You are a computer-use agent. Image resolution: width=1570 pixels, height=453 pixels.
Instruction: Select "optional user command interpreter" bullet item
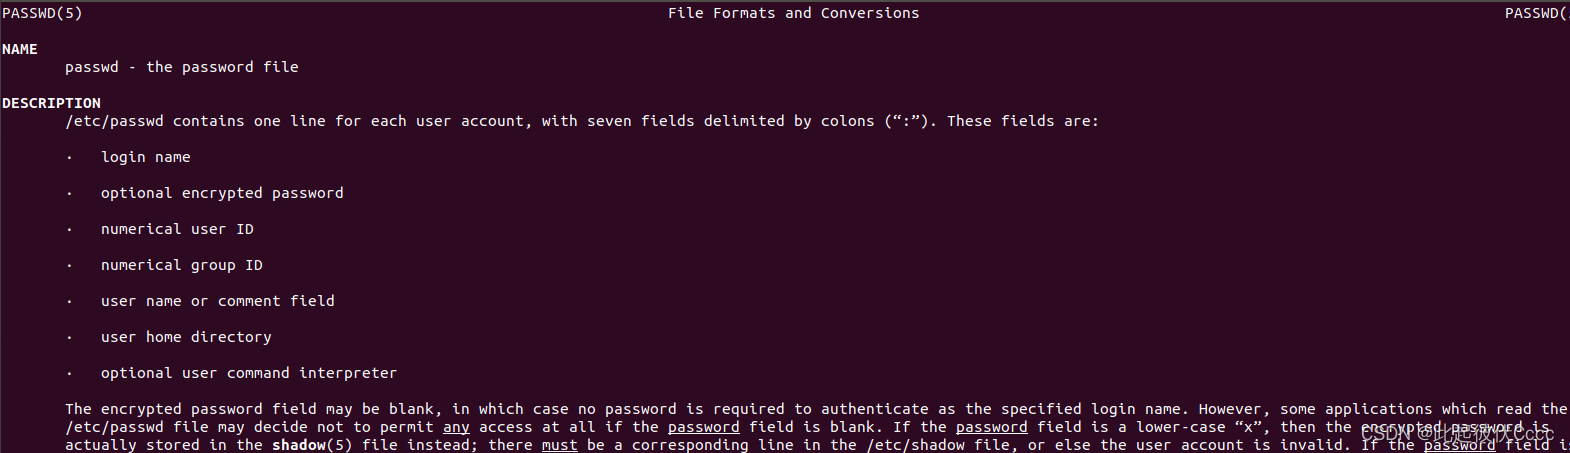click(249, 373)
